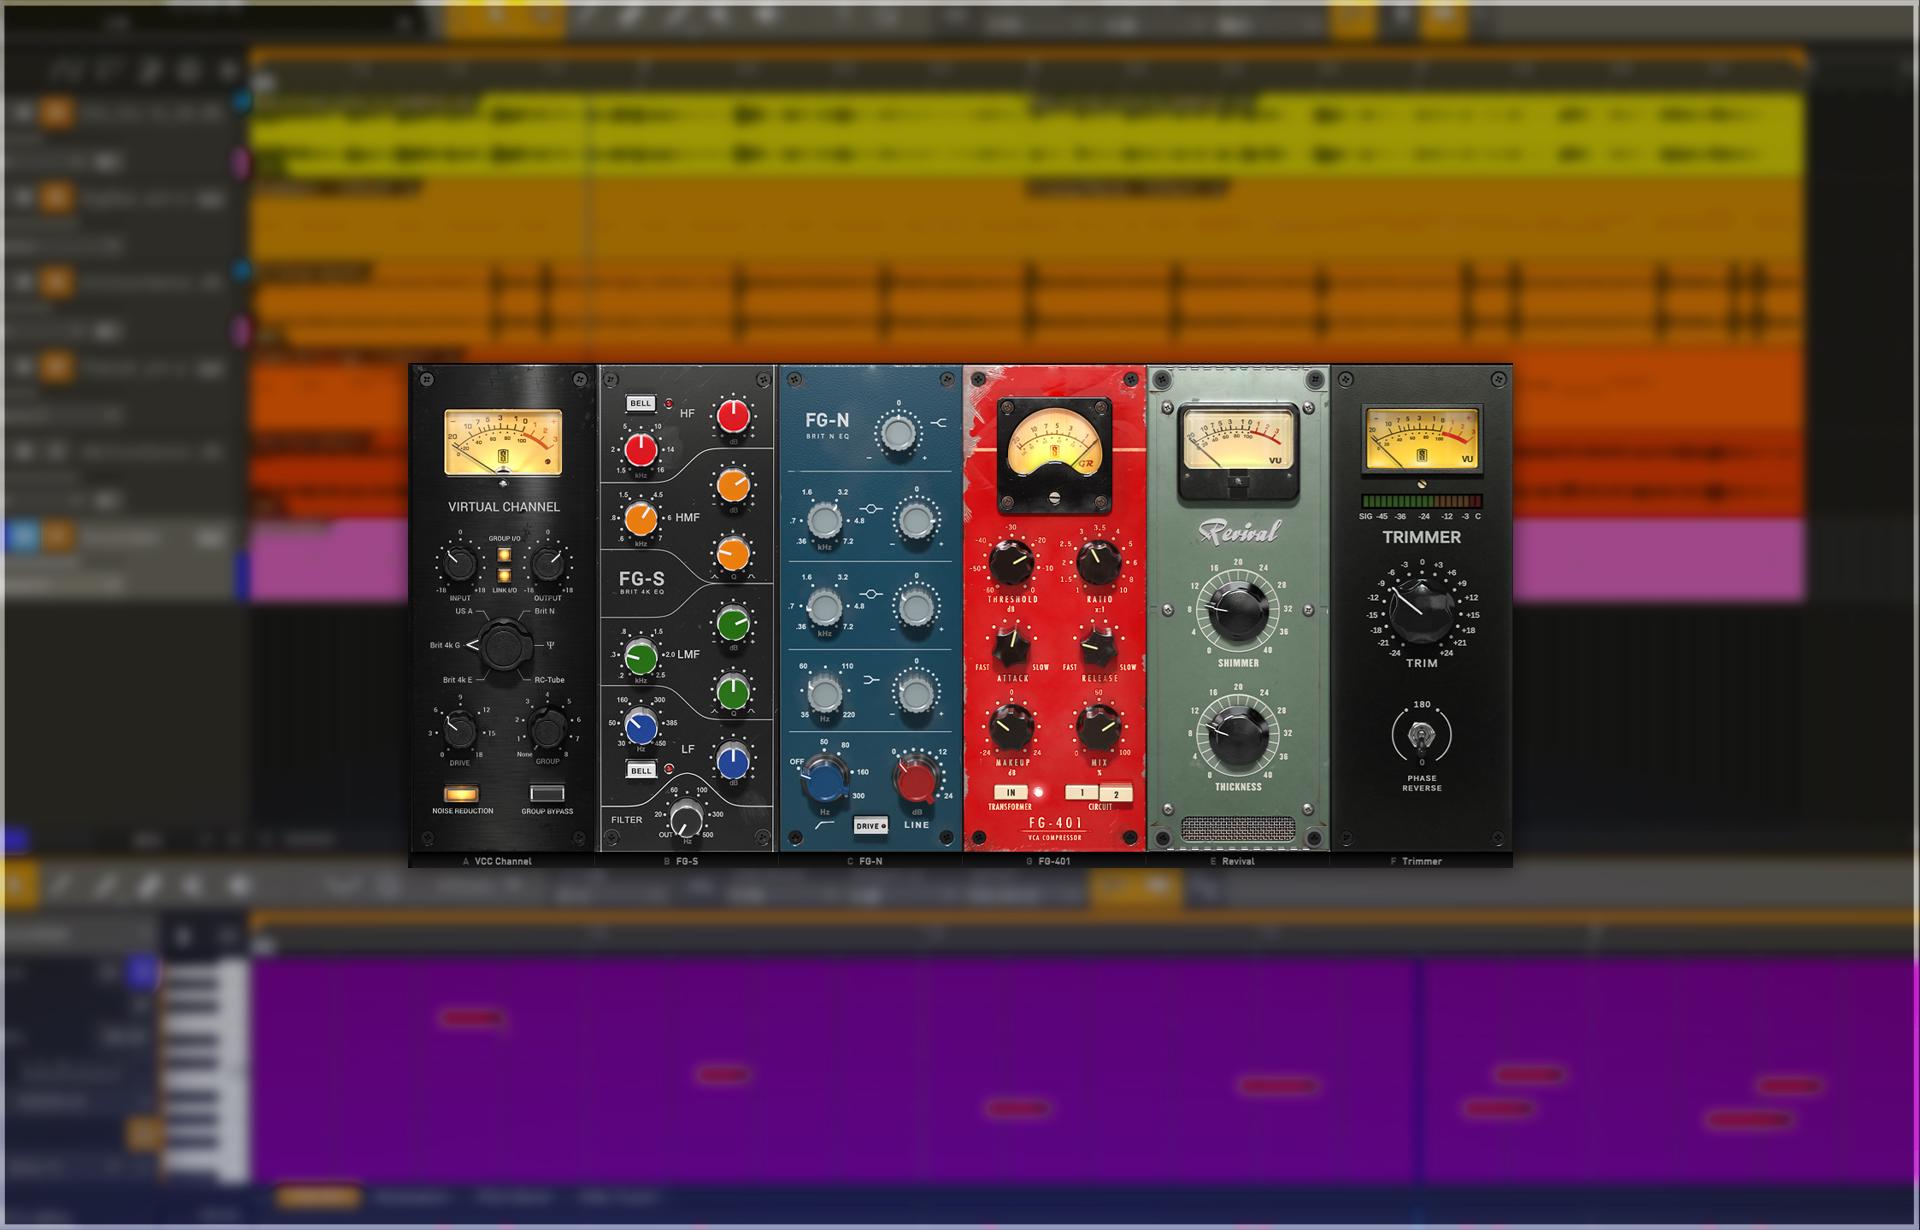The height and width of the screenshot is (1230, 1920).
Task: Click the Release knob on FG-401
Action: point(1098,645)
